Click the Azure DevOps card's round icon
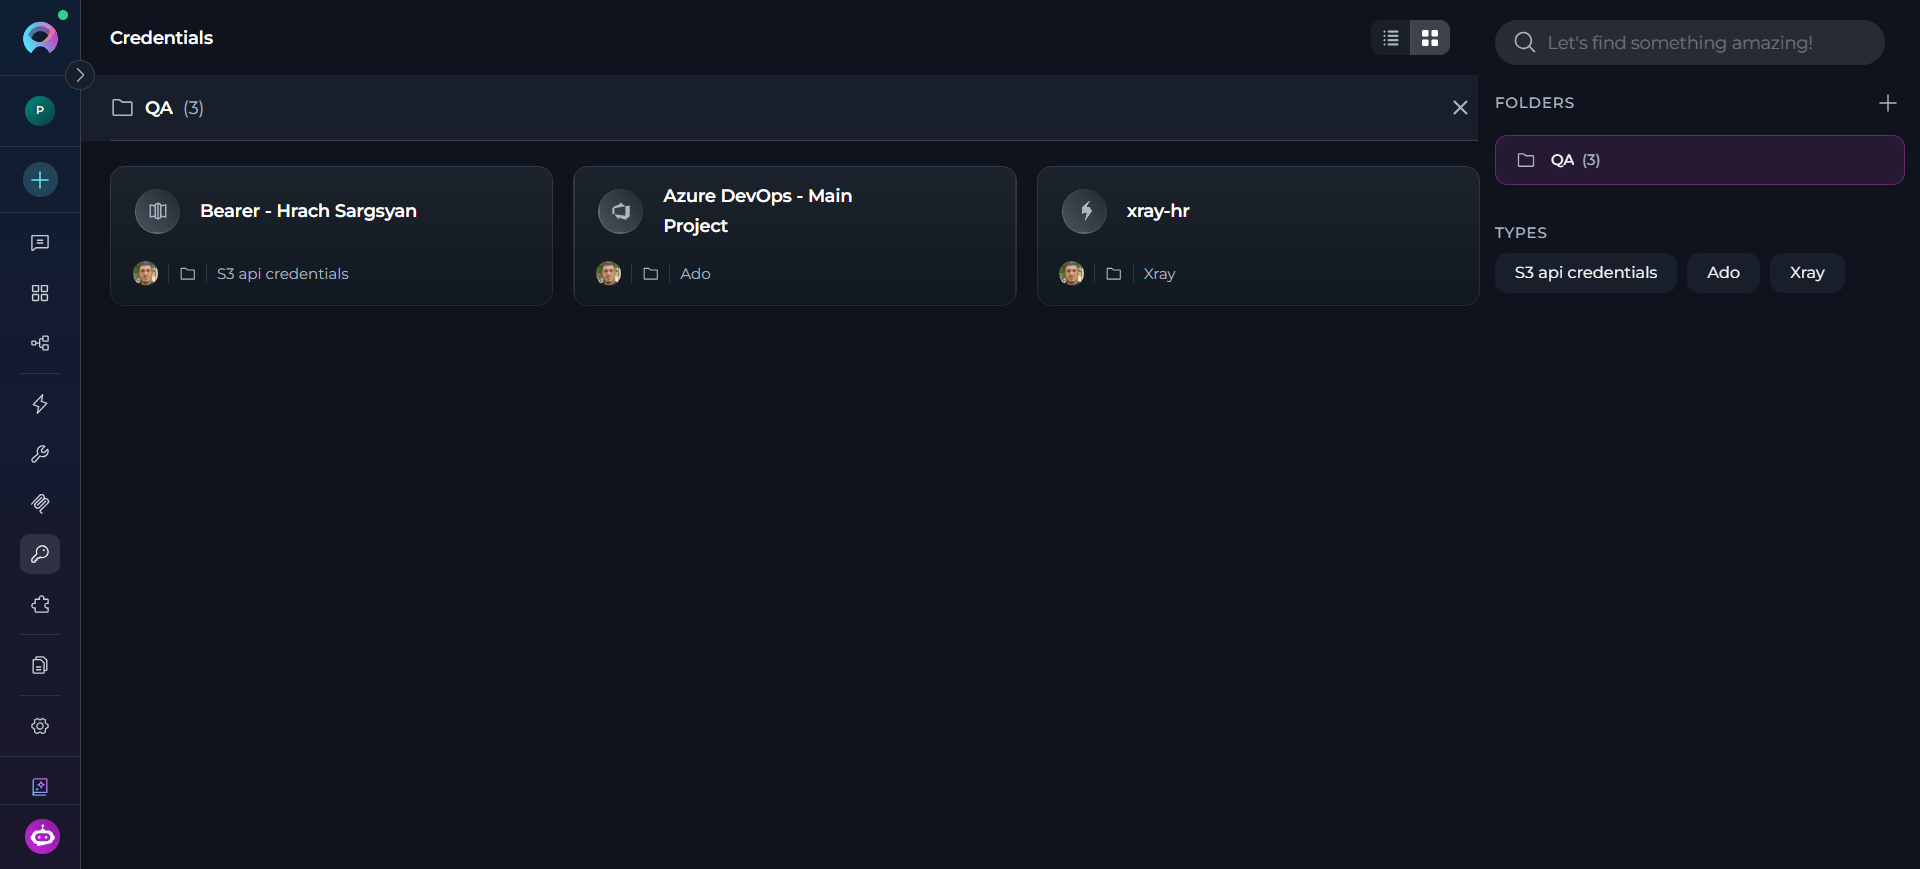Image resolution: width=1920 pixels, height=869 pixels. coord(620,211)
